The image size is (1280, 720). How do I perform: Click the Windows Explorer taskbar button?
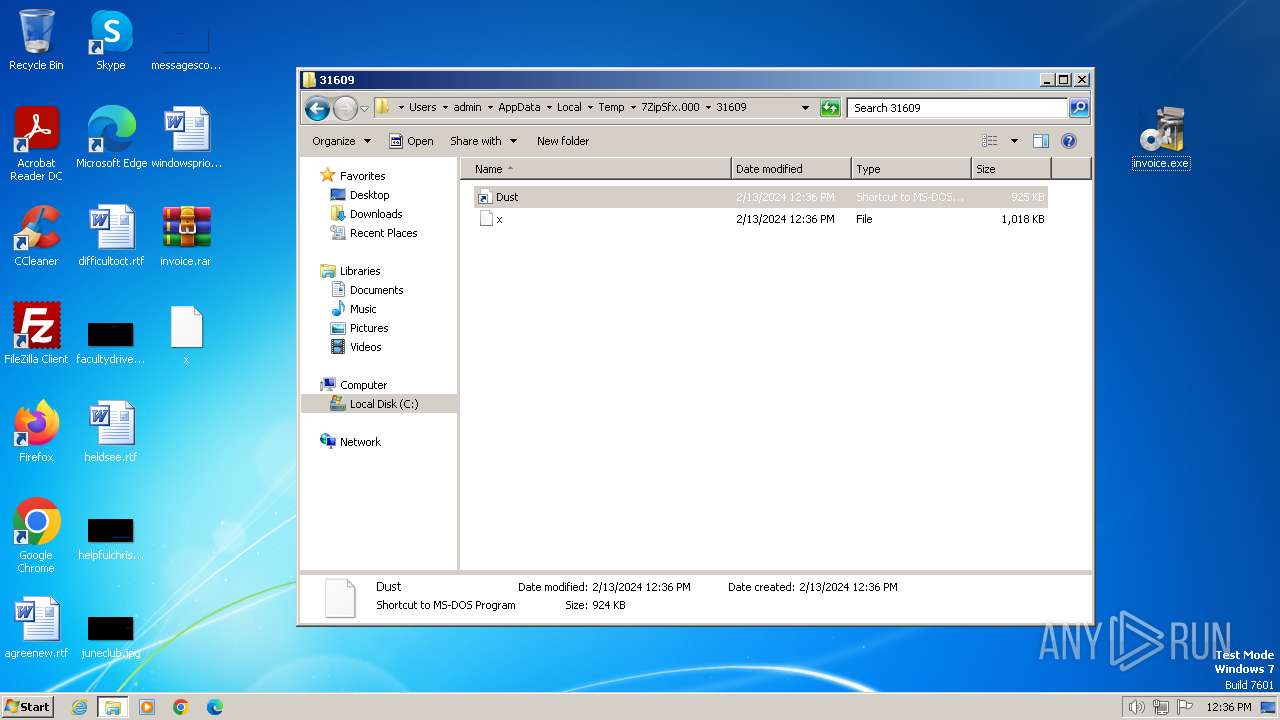(x=112, y=707)
